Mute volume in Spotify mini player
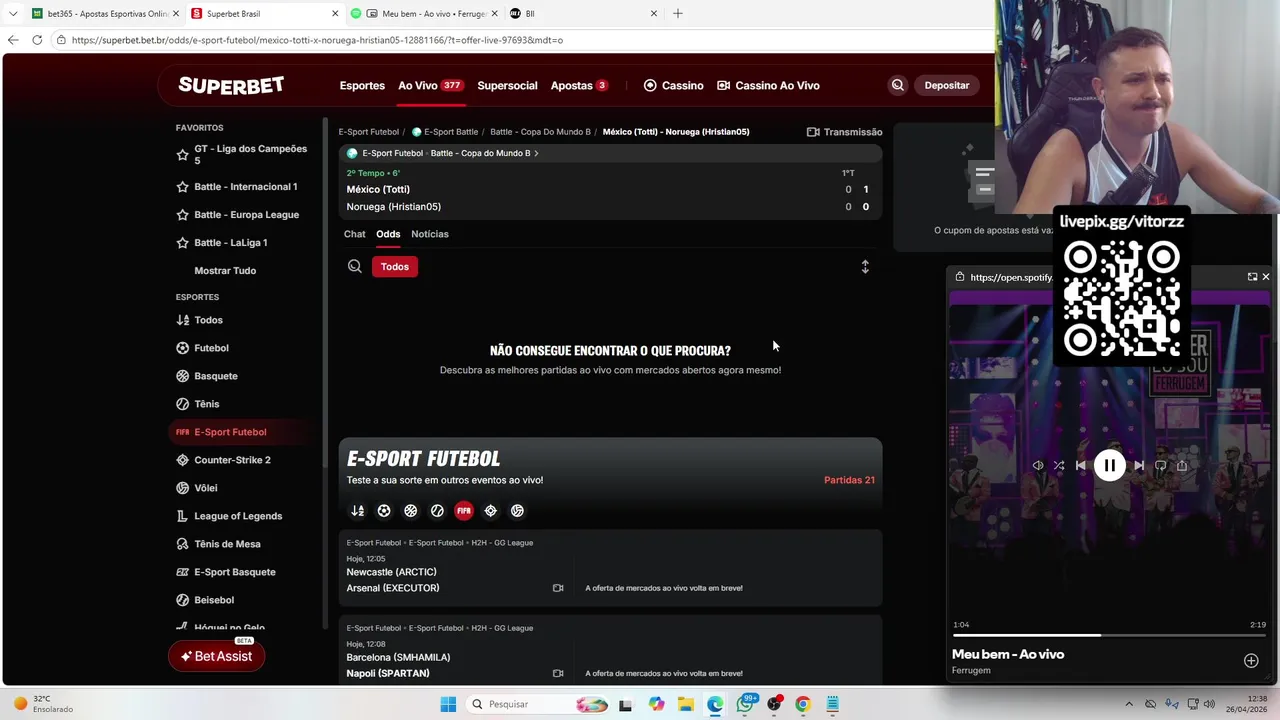The image size is (1280, 720). tap(1038, 466)
